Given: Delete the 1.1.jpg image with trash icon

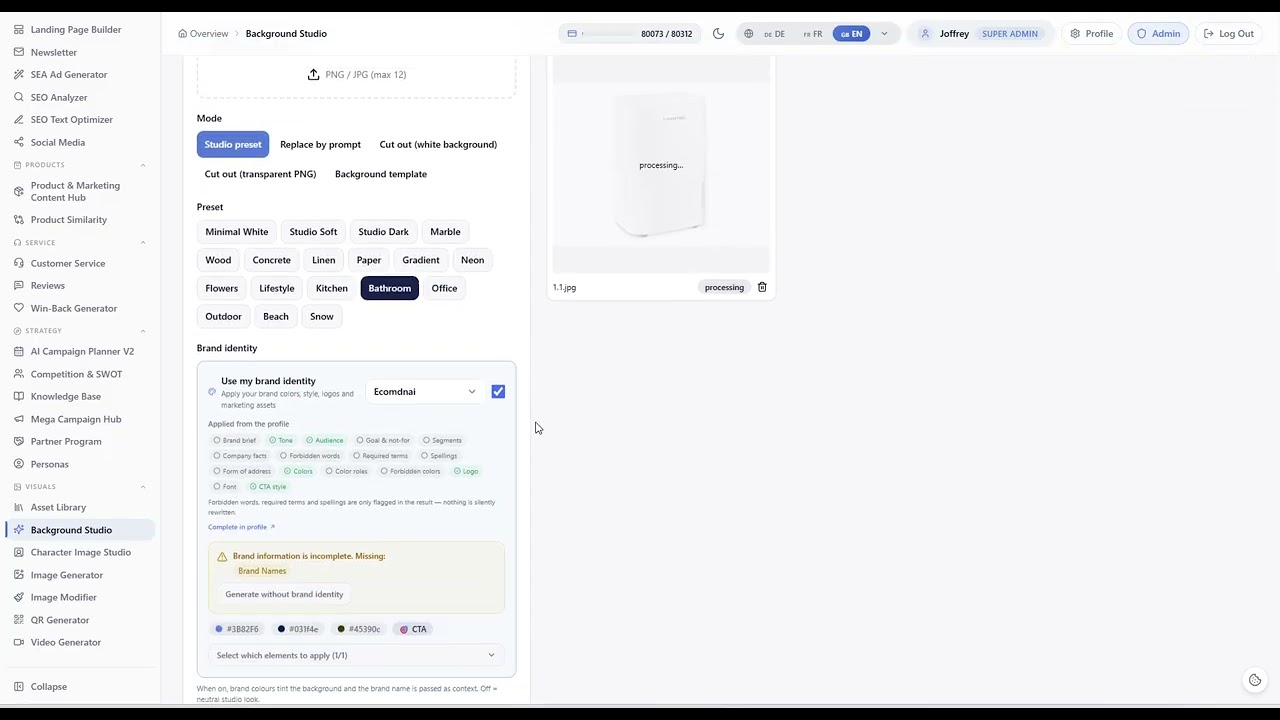Looking at the screenshot, I should [762, 287].
